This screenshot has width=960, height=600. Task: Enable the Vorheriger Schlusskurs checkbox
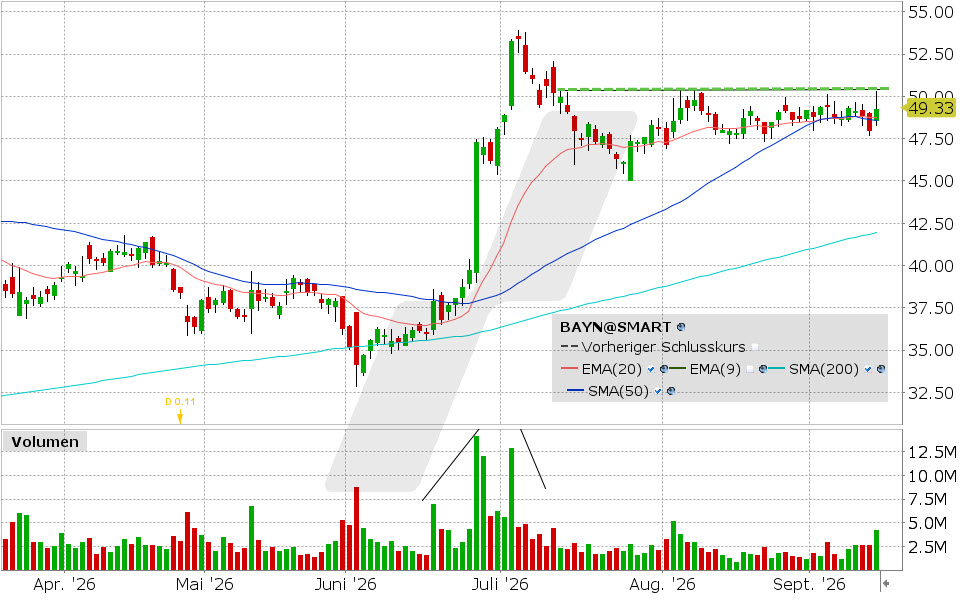point(755,347)
